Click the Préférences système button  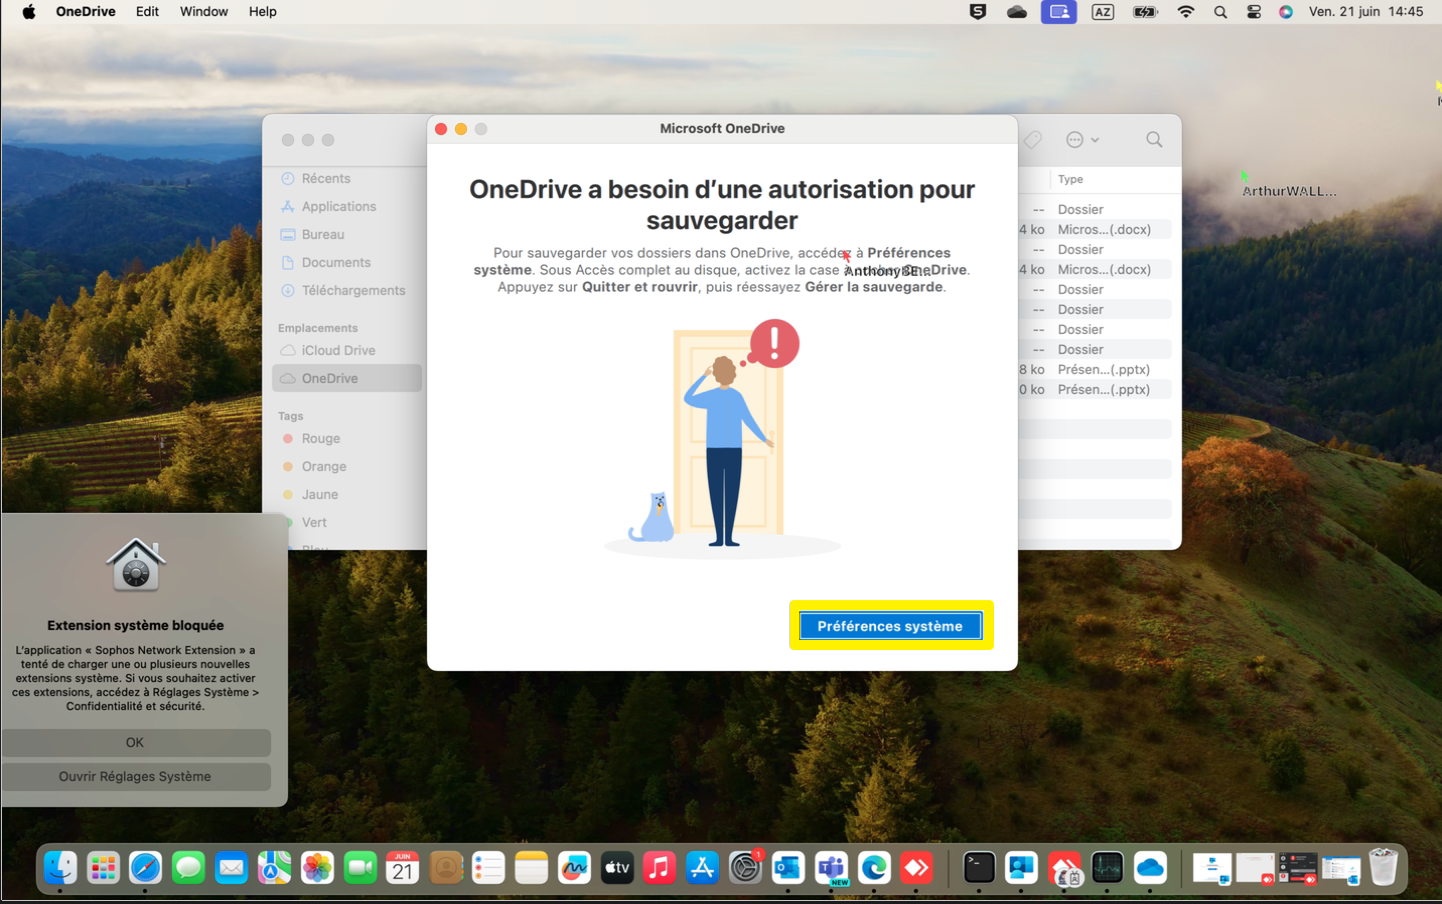pos(890,626)
